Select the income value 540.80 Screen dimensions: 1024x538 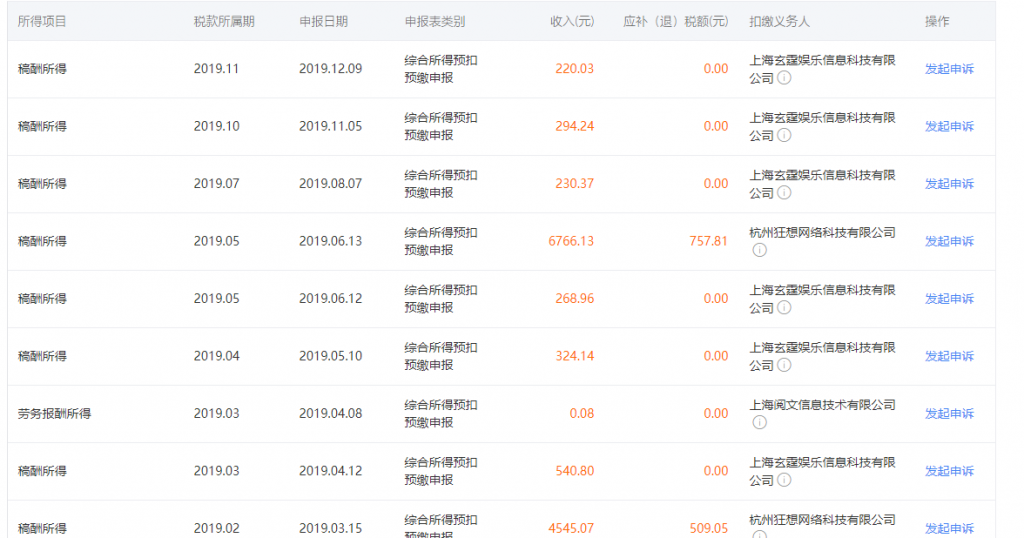pyautogui.click(x=575, y=471)
